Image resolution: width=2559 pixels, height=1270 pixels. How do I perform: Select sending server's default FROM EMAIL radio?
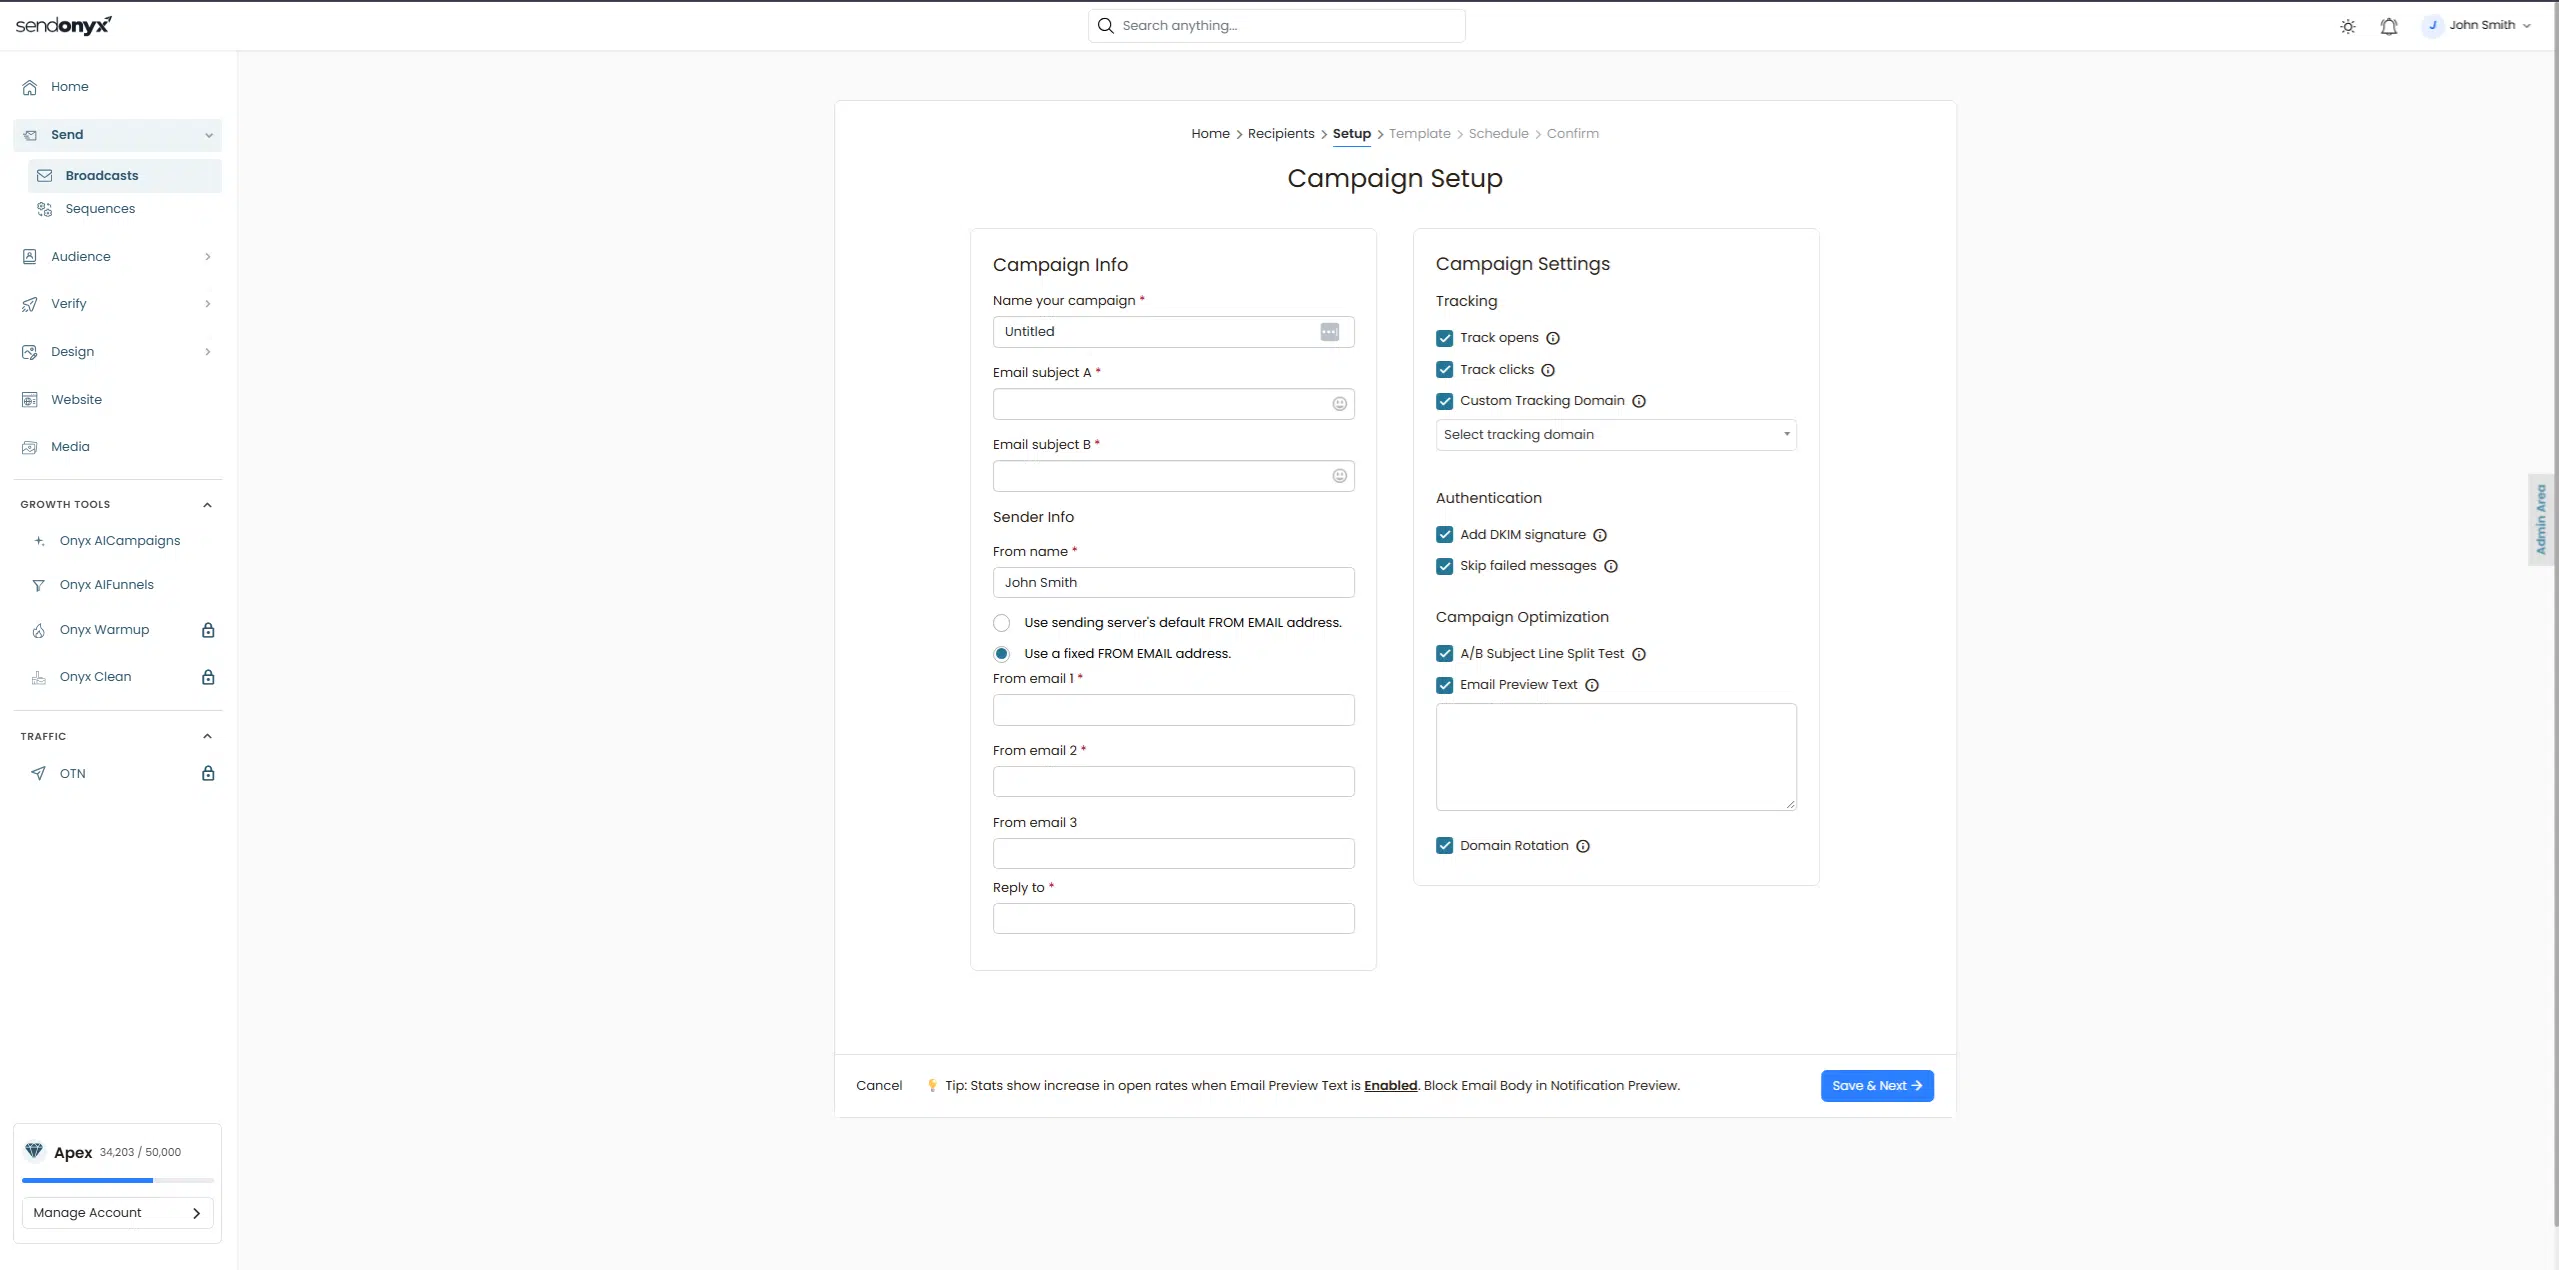point(1001,623)
